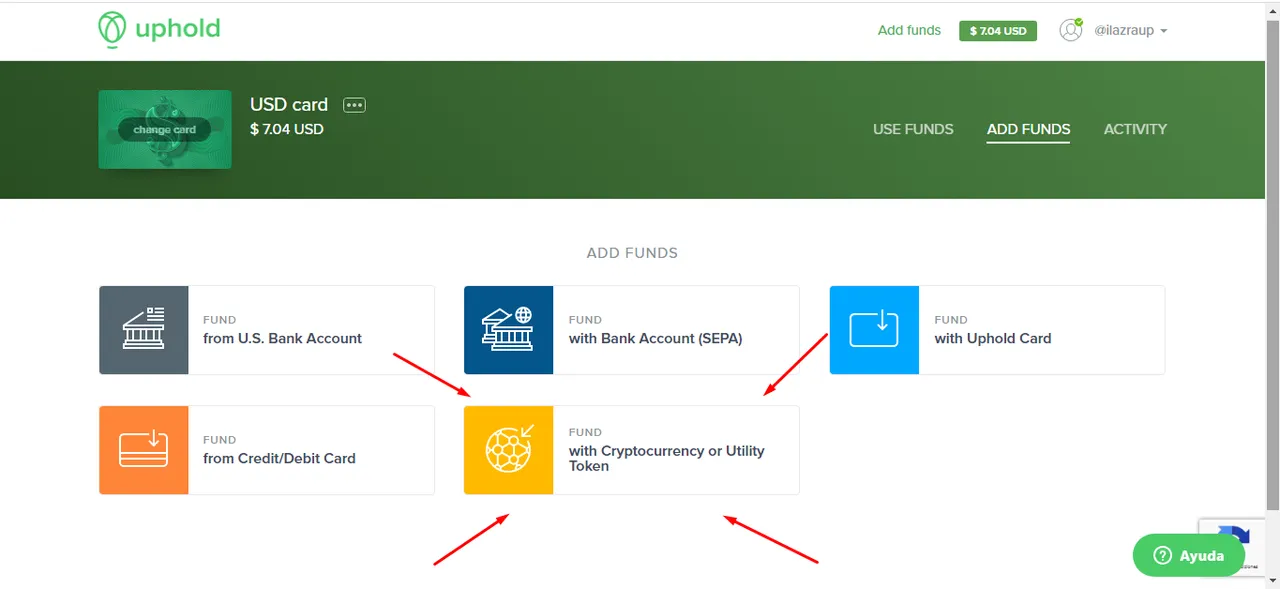Choose Fund from Credit/Debit Card
Image resolution: width=1280 pixels, height=589 pixels.
pos(267,450)
